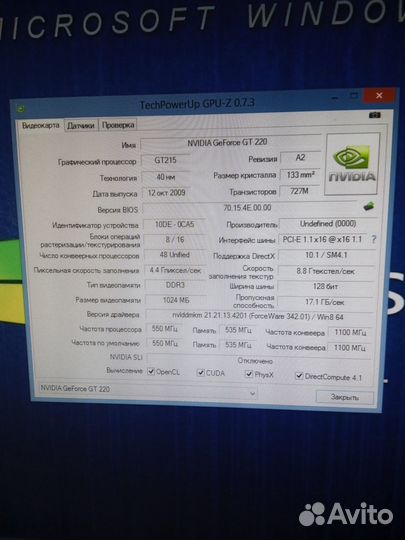The height and width of the screenshot is (540, 405).
Task: Click the transistors value 727M
Action: pos(300,191)
